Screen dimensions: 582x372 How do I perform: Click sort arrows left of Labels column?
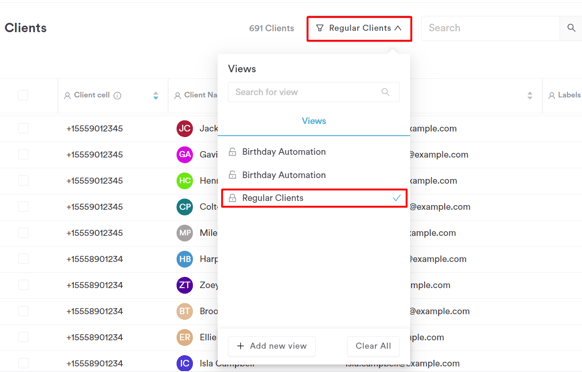pyautogui.click(x=530, y=96)
